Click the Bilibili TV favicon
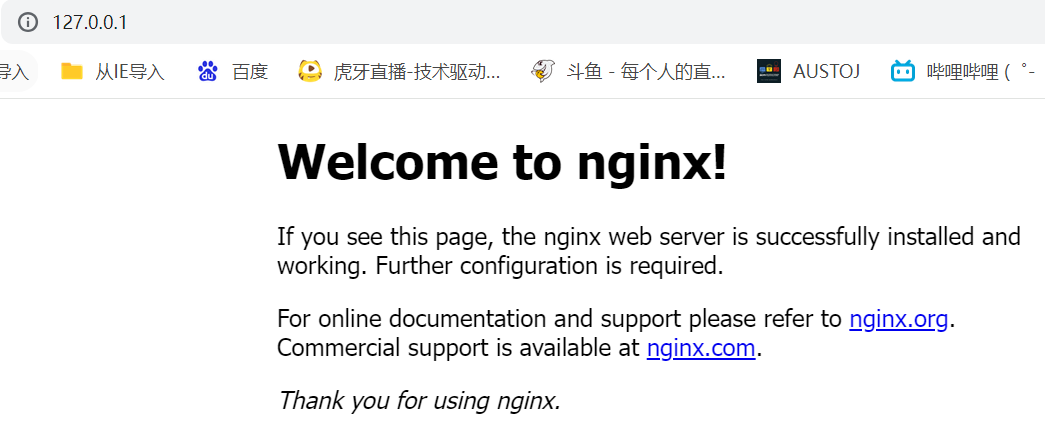Screen dimensions: 1045x441 (x=903, y=71)
